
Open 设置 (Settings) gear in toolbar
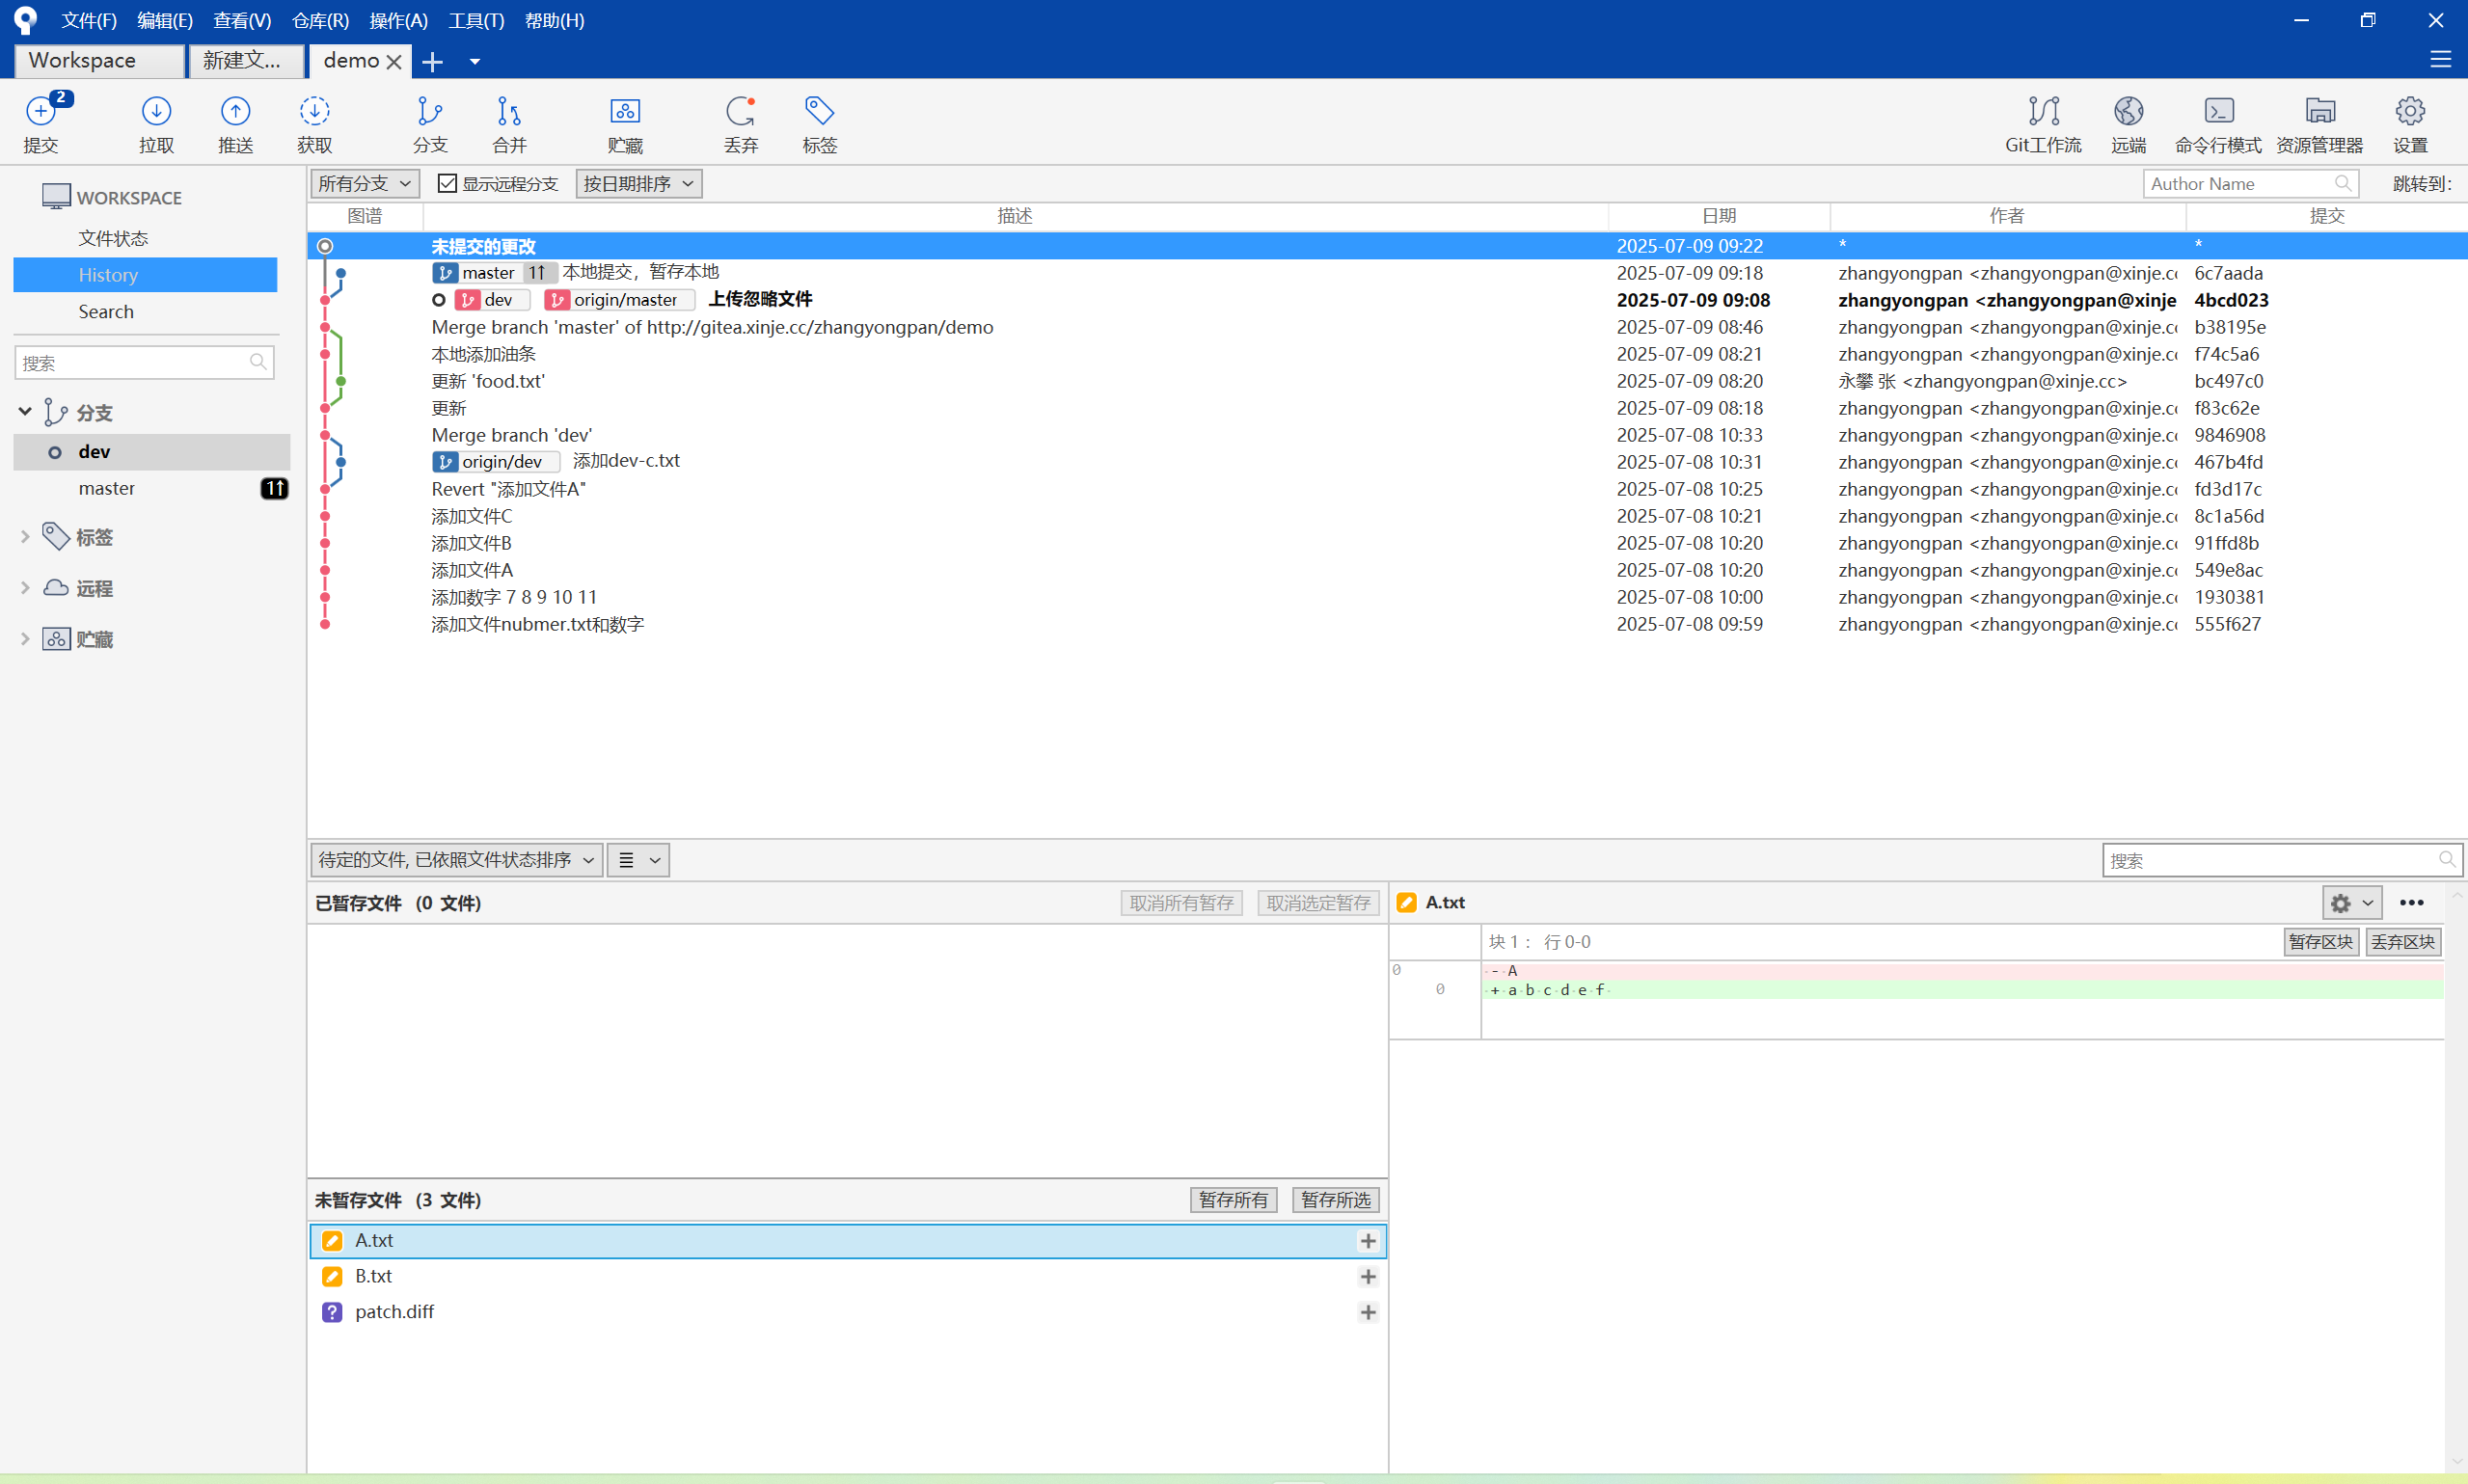tap(2410, 122)
